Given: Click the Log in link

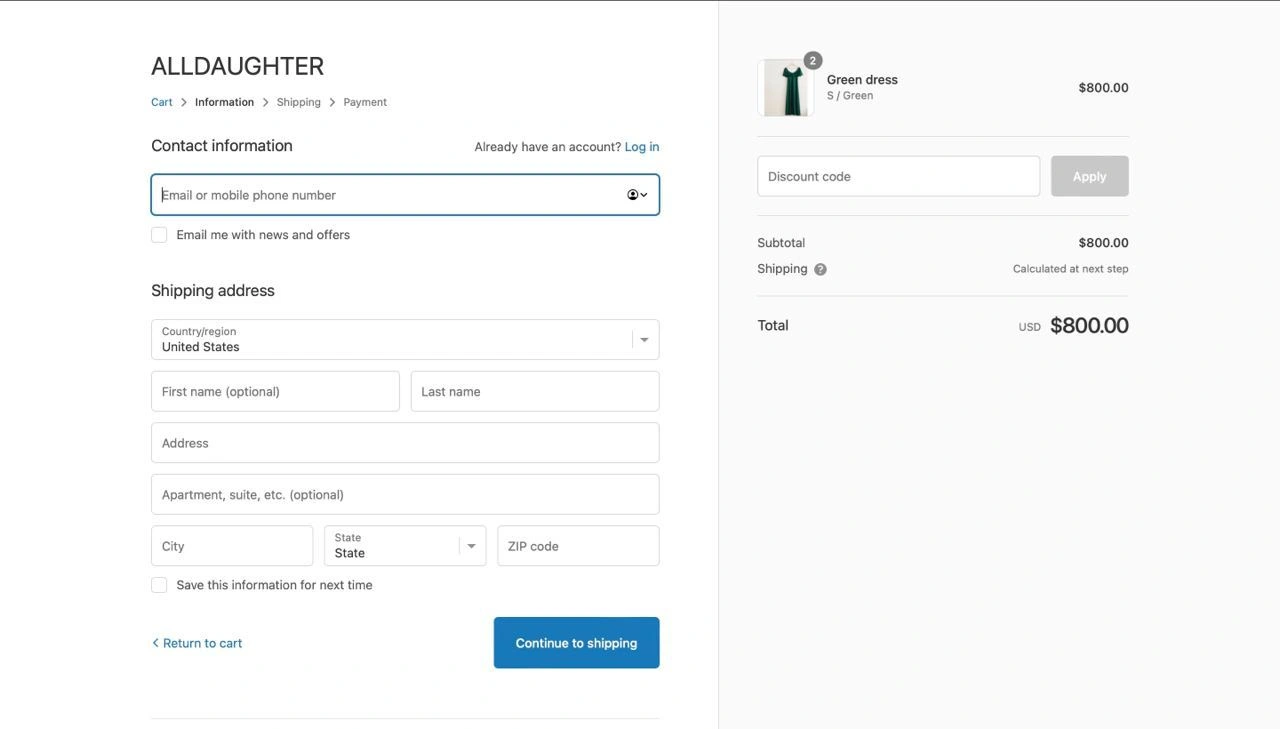Looking at the screenshot, I should point(641,147).
